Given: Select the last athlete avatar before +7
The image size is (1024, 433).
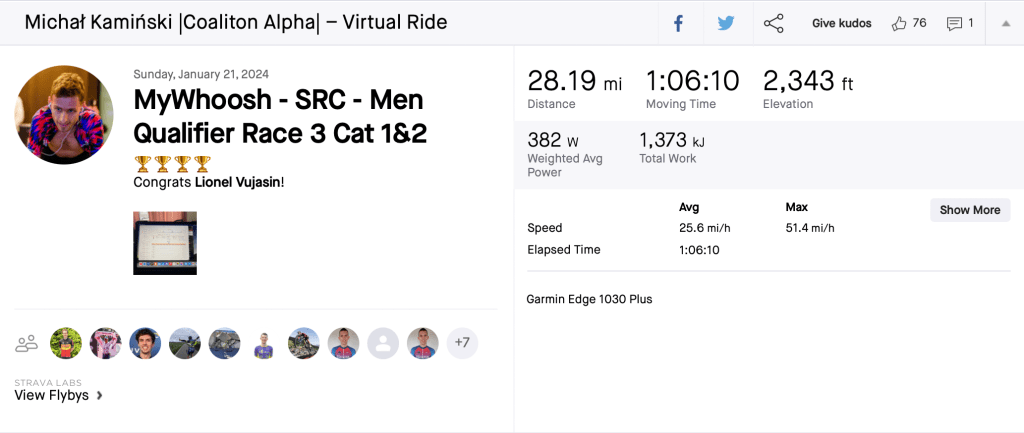Looking at the screenshot, I should pos(423,344).
